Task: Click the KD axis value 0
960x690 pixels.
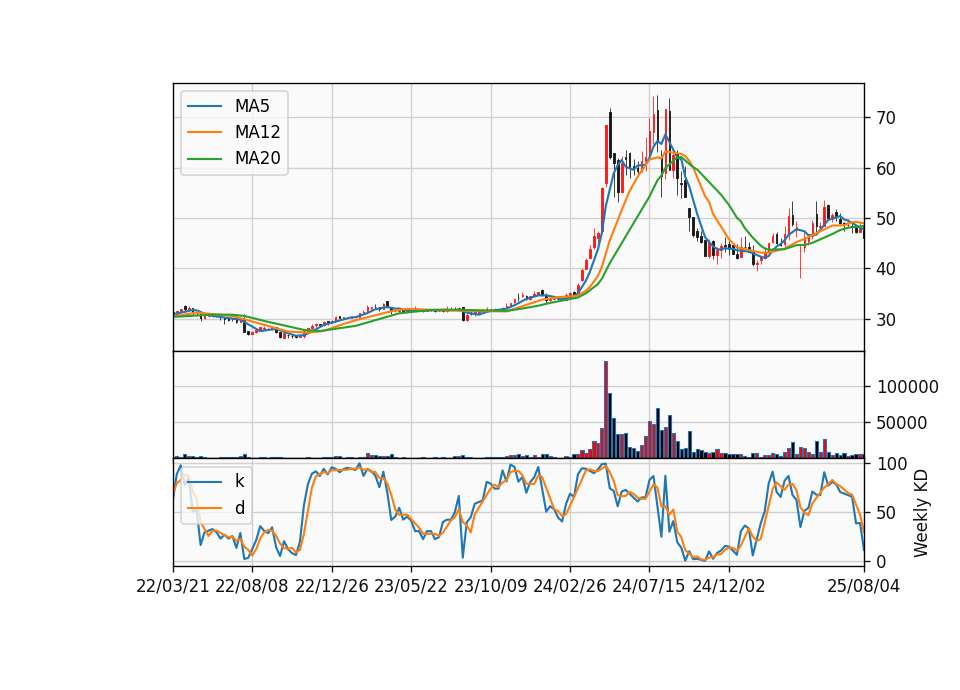Action: (882, 561)
